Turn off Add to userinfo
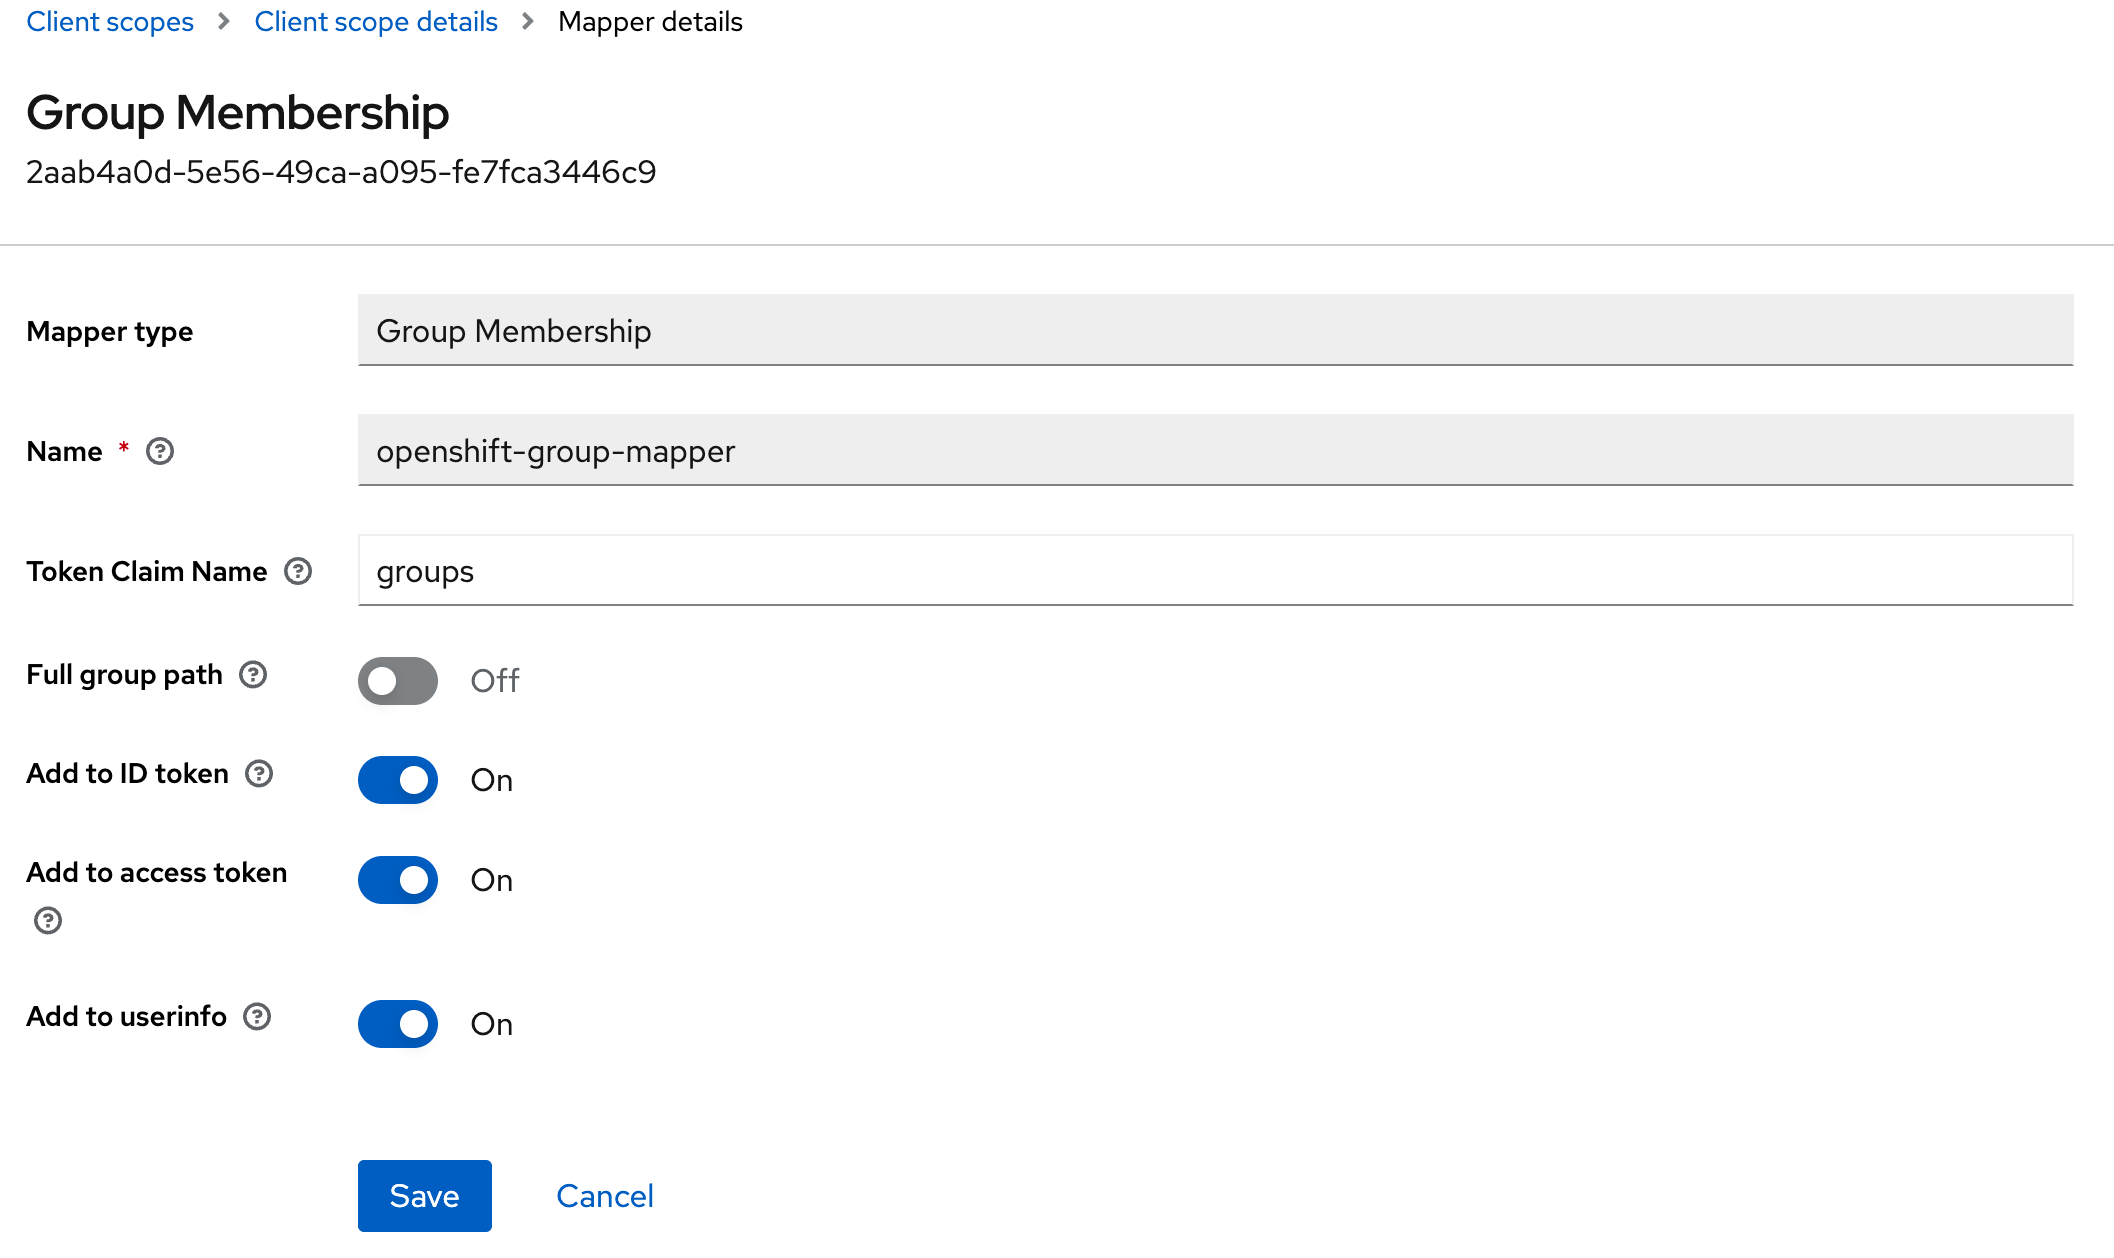This screenshot has height=1258, width=2114. (x=397, y=1024)
